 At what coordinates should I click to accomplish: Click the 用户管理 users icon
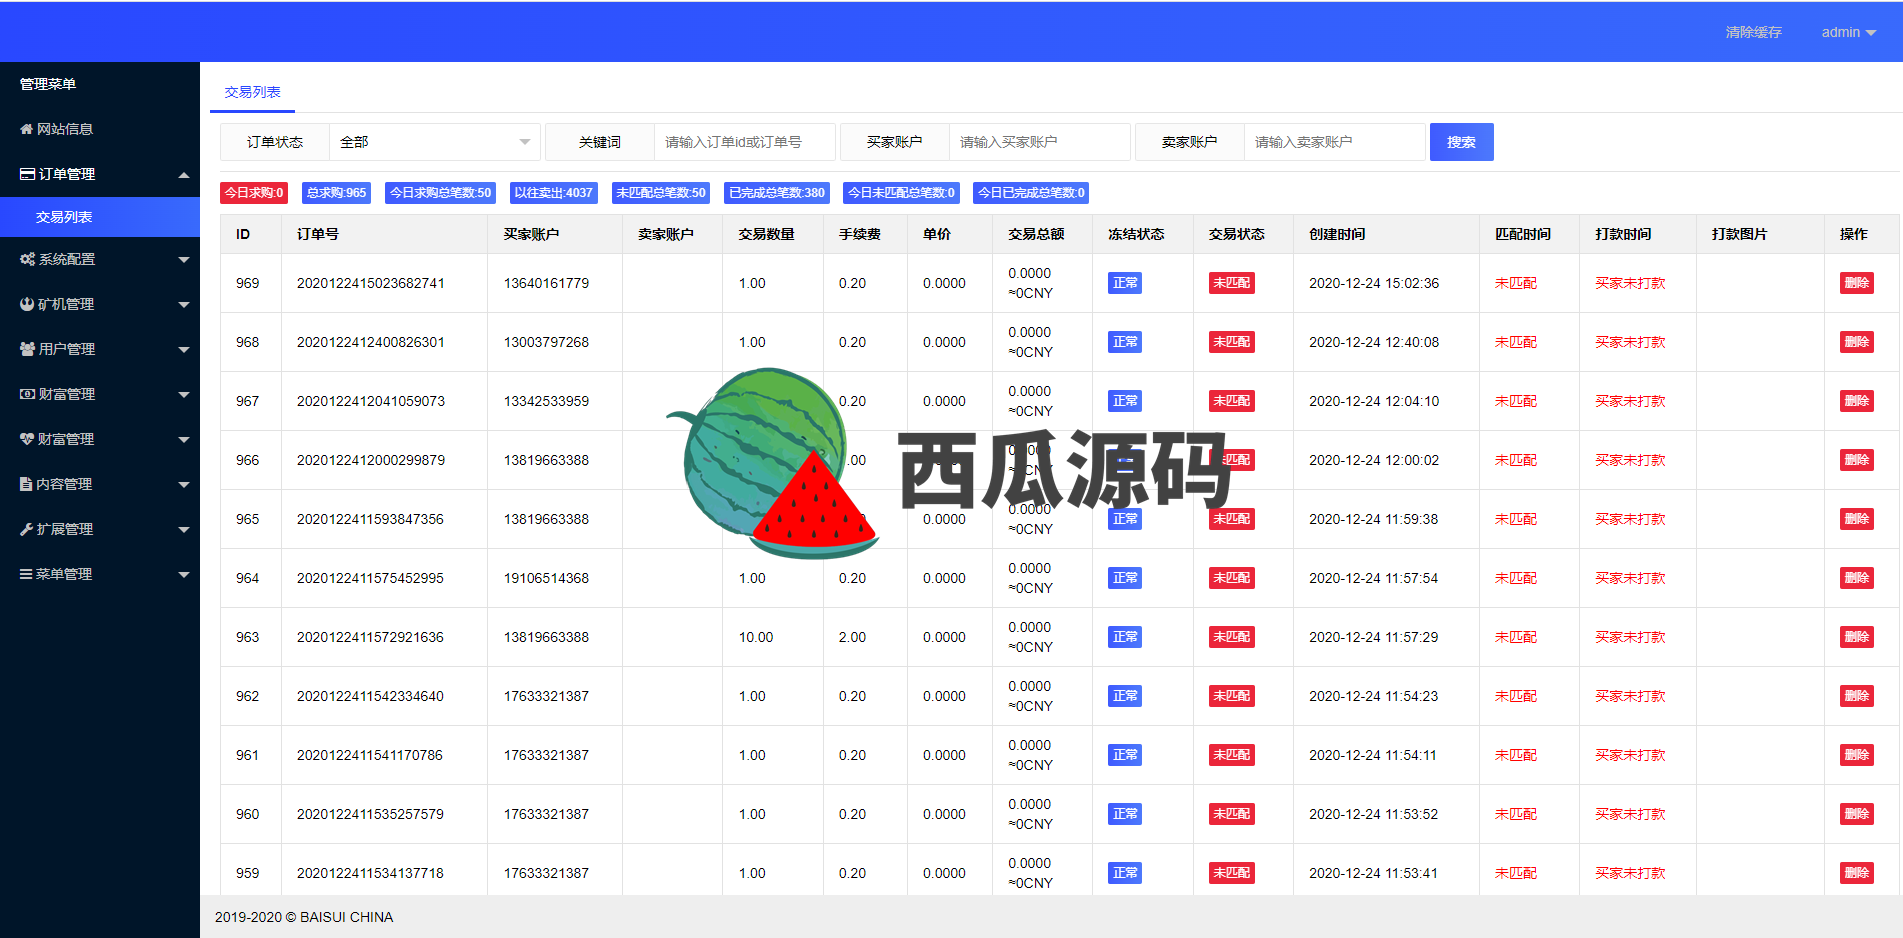[x=27, y=349]
